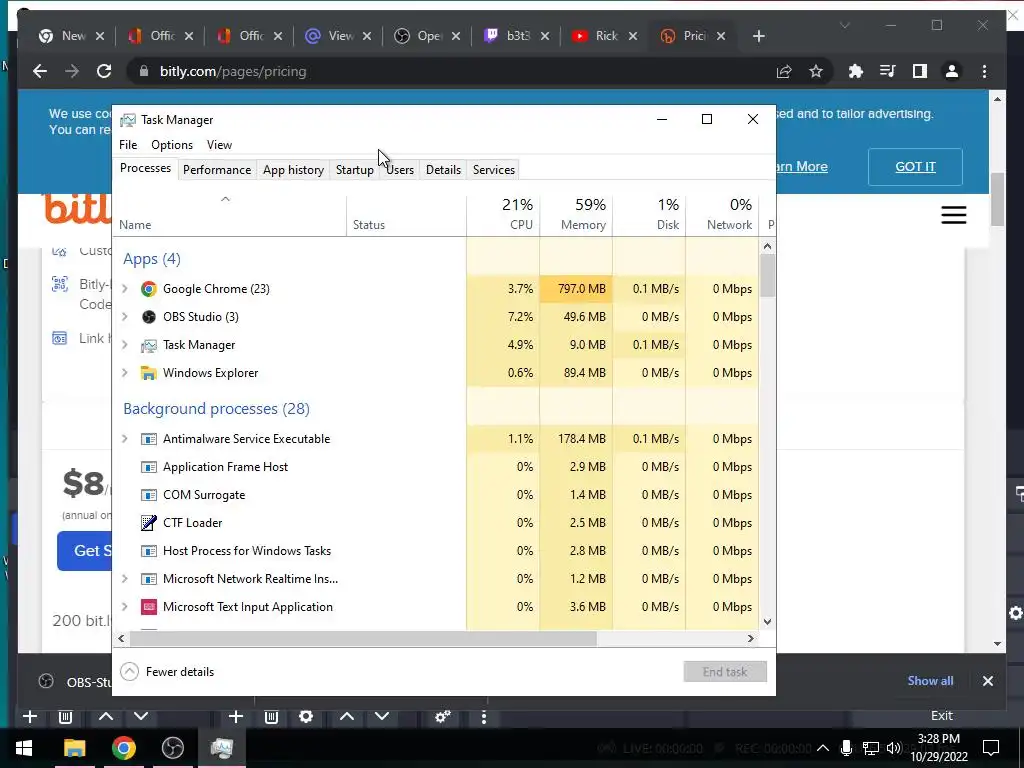The height and width of the screenshot is (768, 1024).
Task: Switch to the Performance tab
Action: click(x=217, y=170)
